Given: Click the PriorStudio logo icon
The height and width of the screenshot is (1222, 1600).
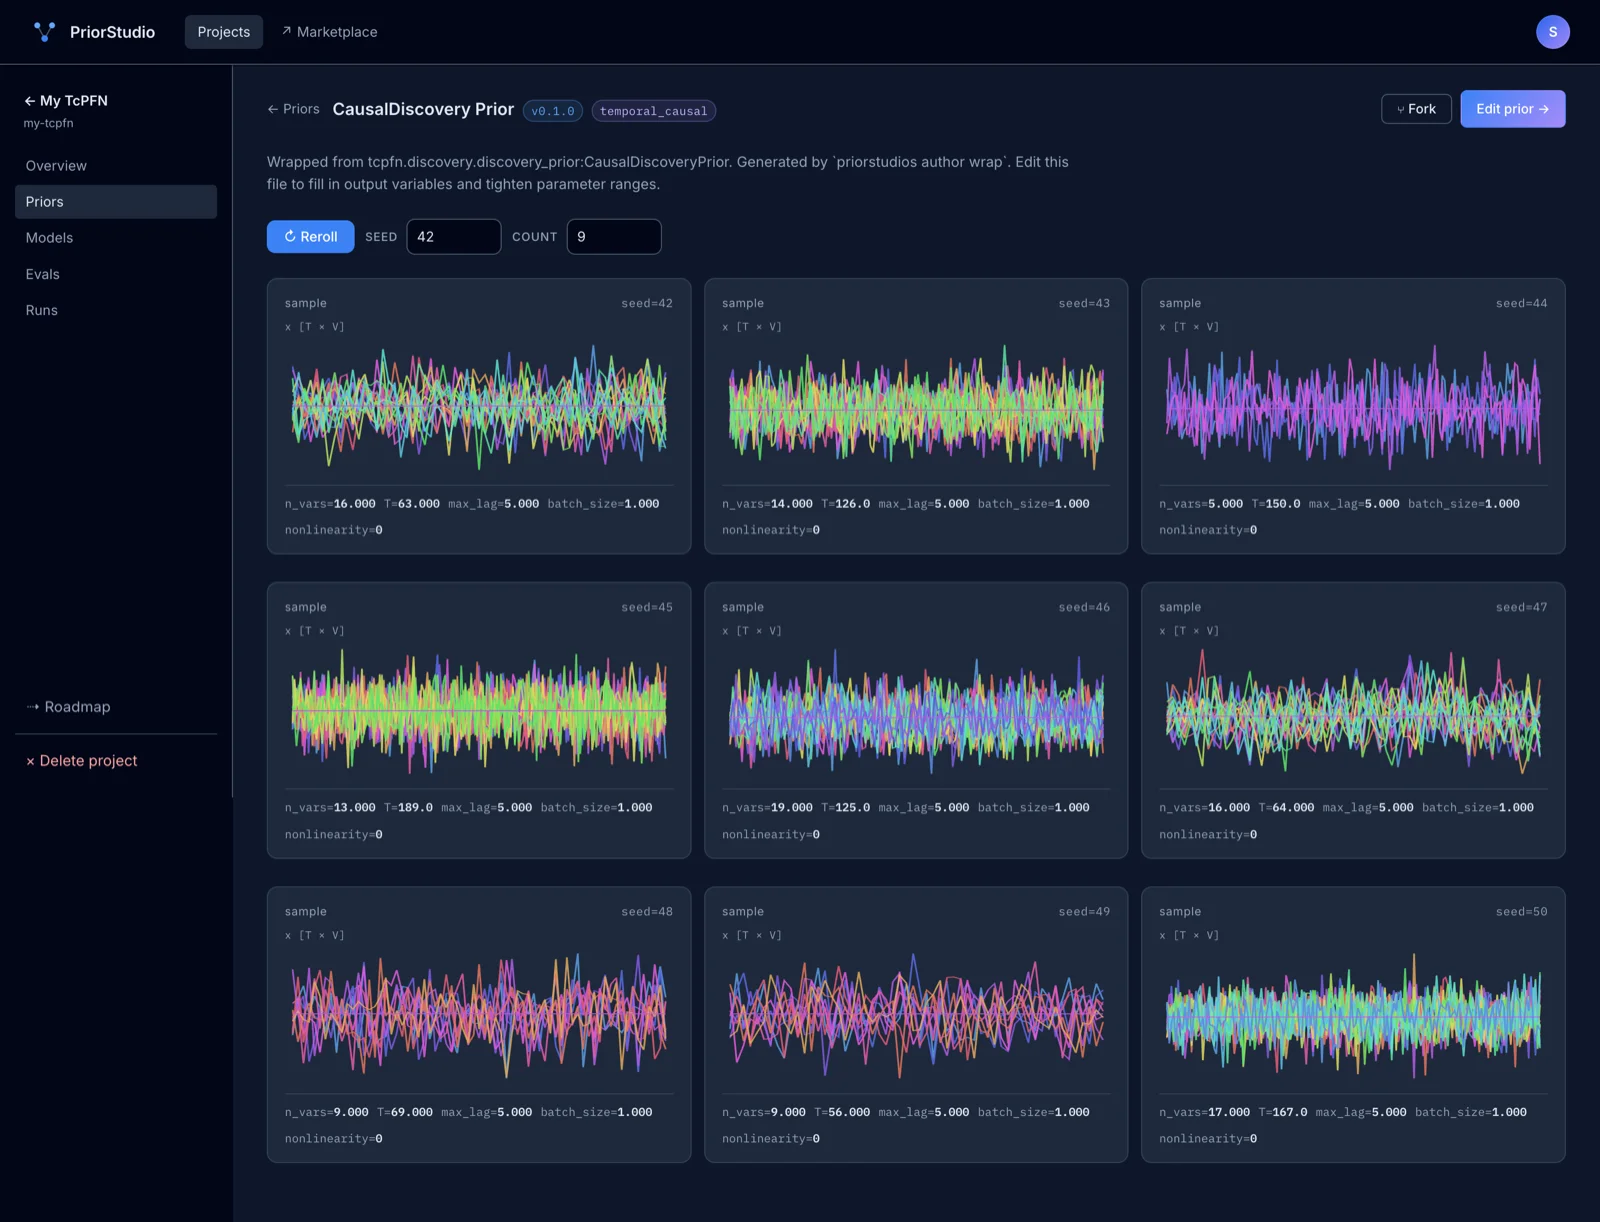Looking at the screenshot, I should [x=44, y=32].
